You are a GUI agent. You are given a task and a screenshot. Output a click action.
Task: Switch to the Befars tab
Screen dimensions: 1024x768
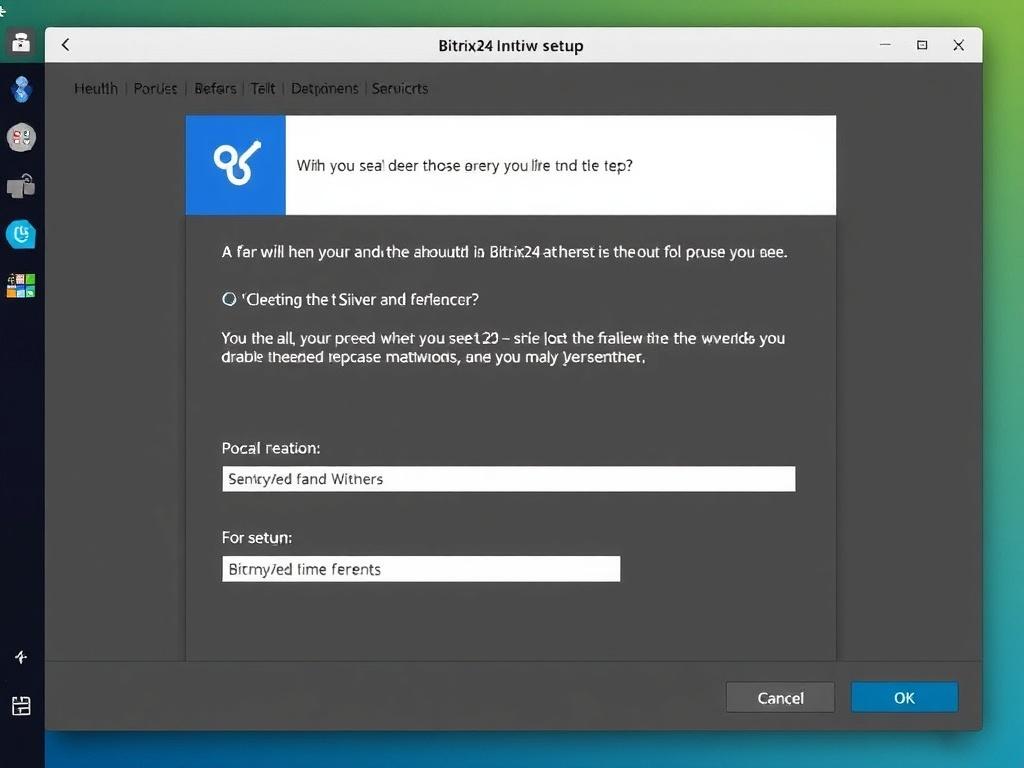215,88
